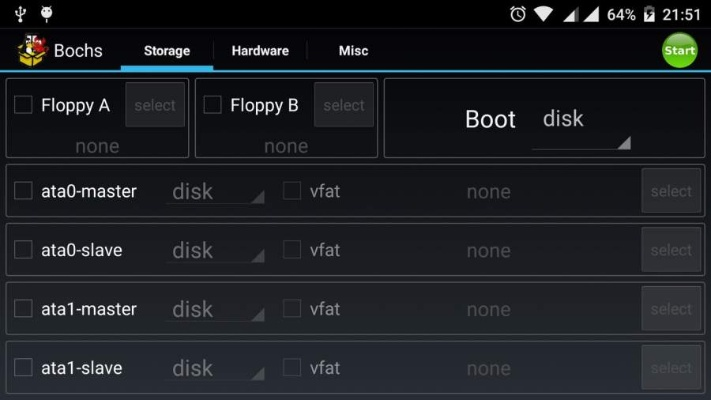
Task: Open the Misc tab
Action: [x=353, y=51]
